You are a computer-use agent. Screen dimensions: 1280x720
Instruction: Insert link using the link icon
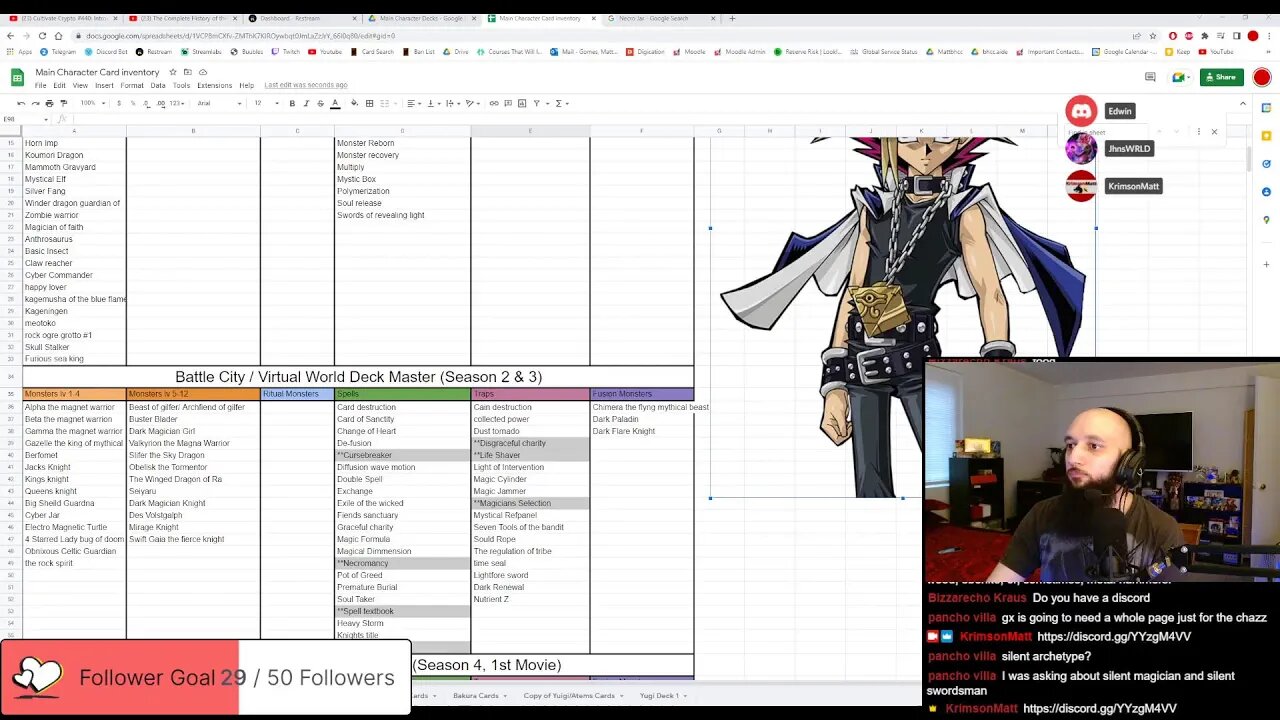pyautogui.click(x=494, y=103)
